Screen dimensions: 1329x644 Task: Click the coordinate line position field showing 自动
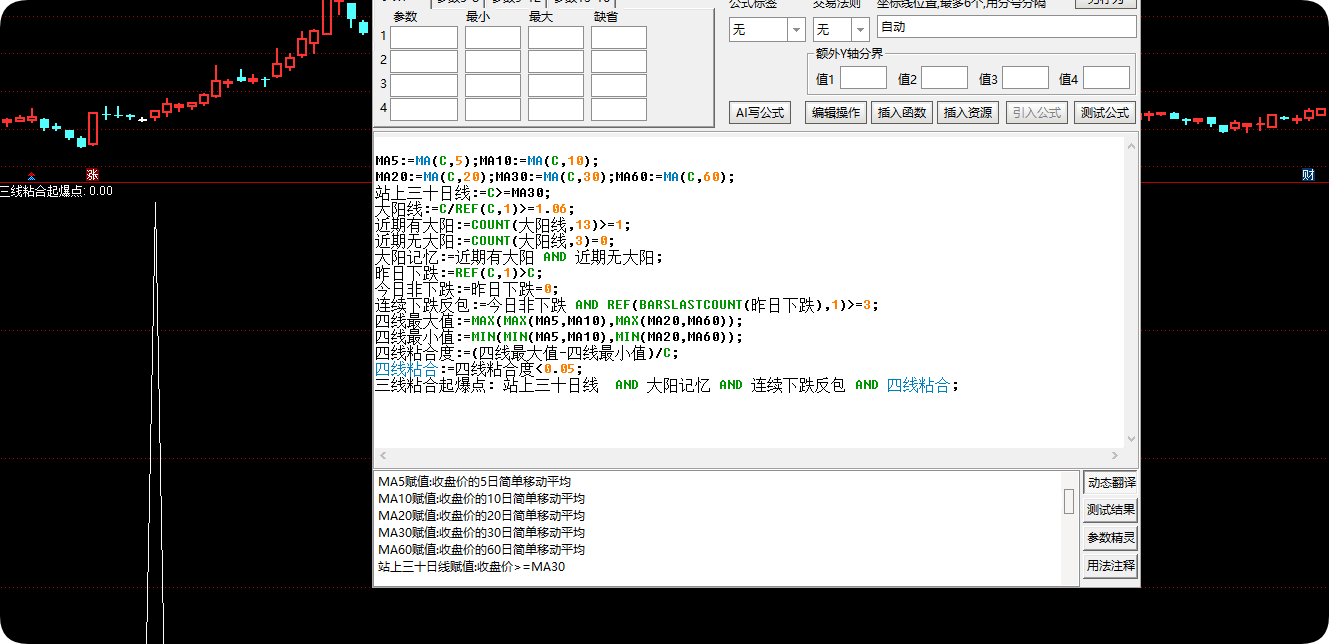1006,27
